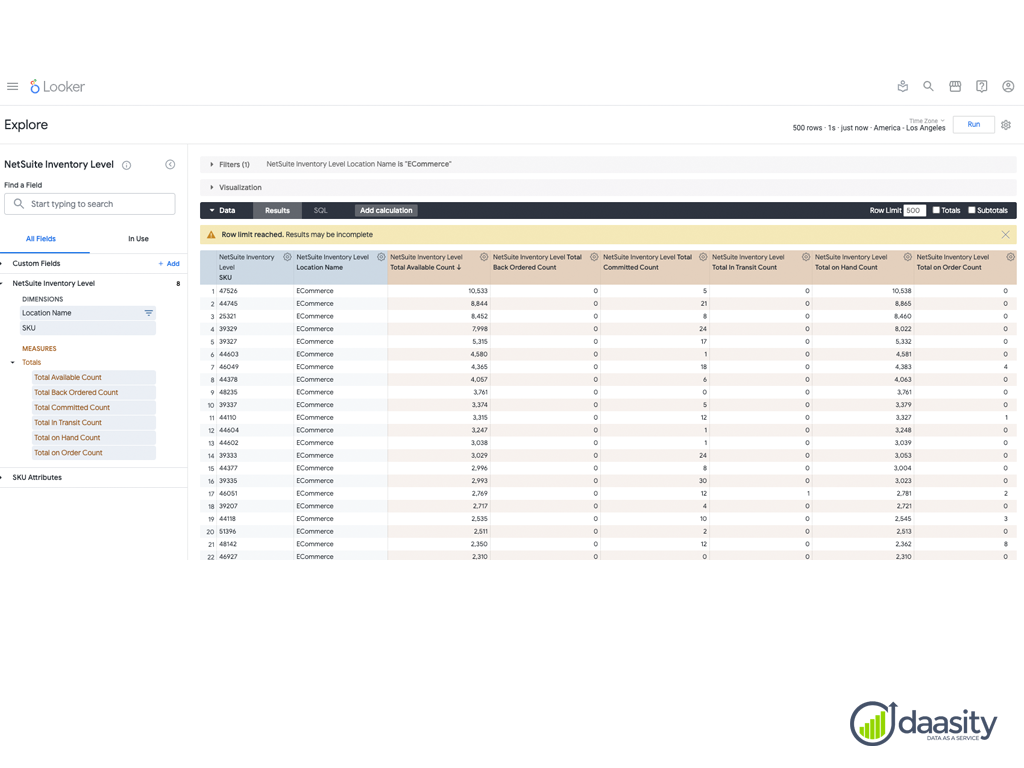The height and width of the screenshot is (768, 1024).
Task: Open the user account profile icon
Action: [x=1008, y=86]
